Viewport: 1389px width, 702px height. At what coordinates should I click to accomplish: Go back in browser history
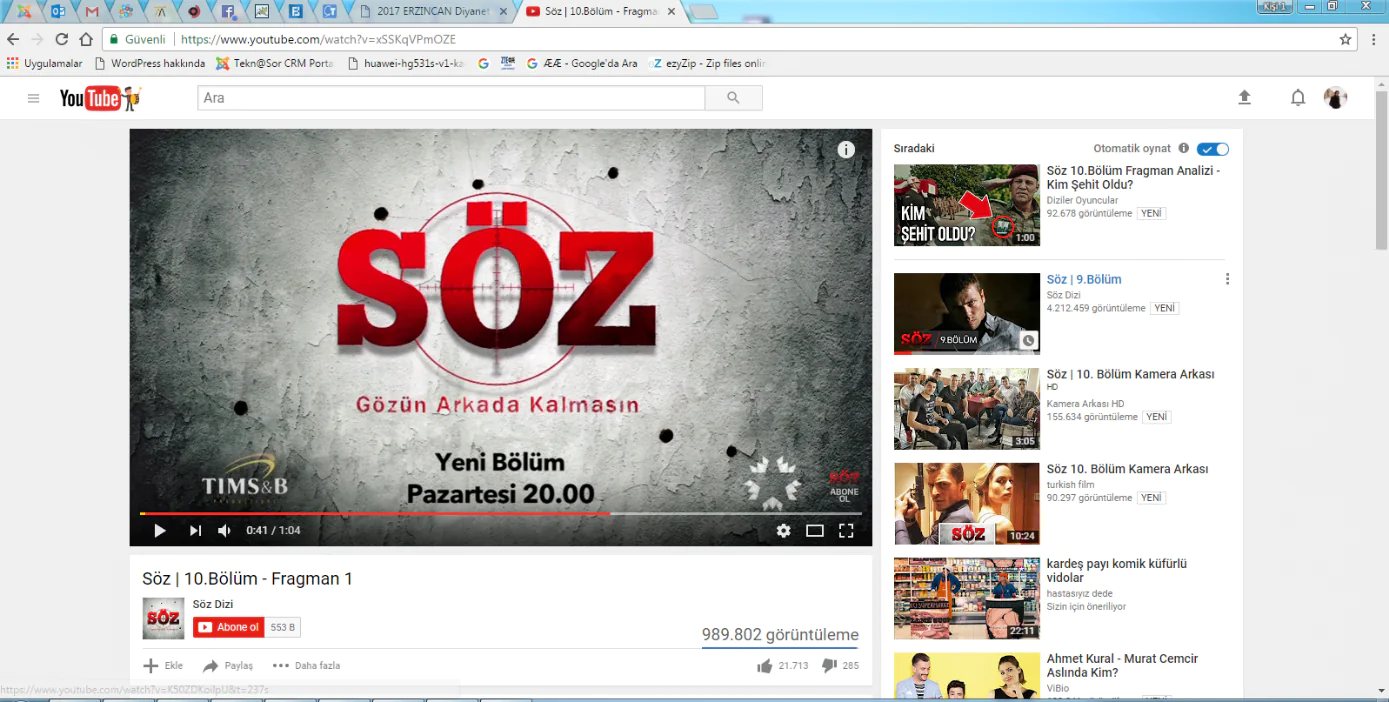pos(12,39)
